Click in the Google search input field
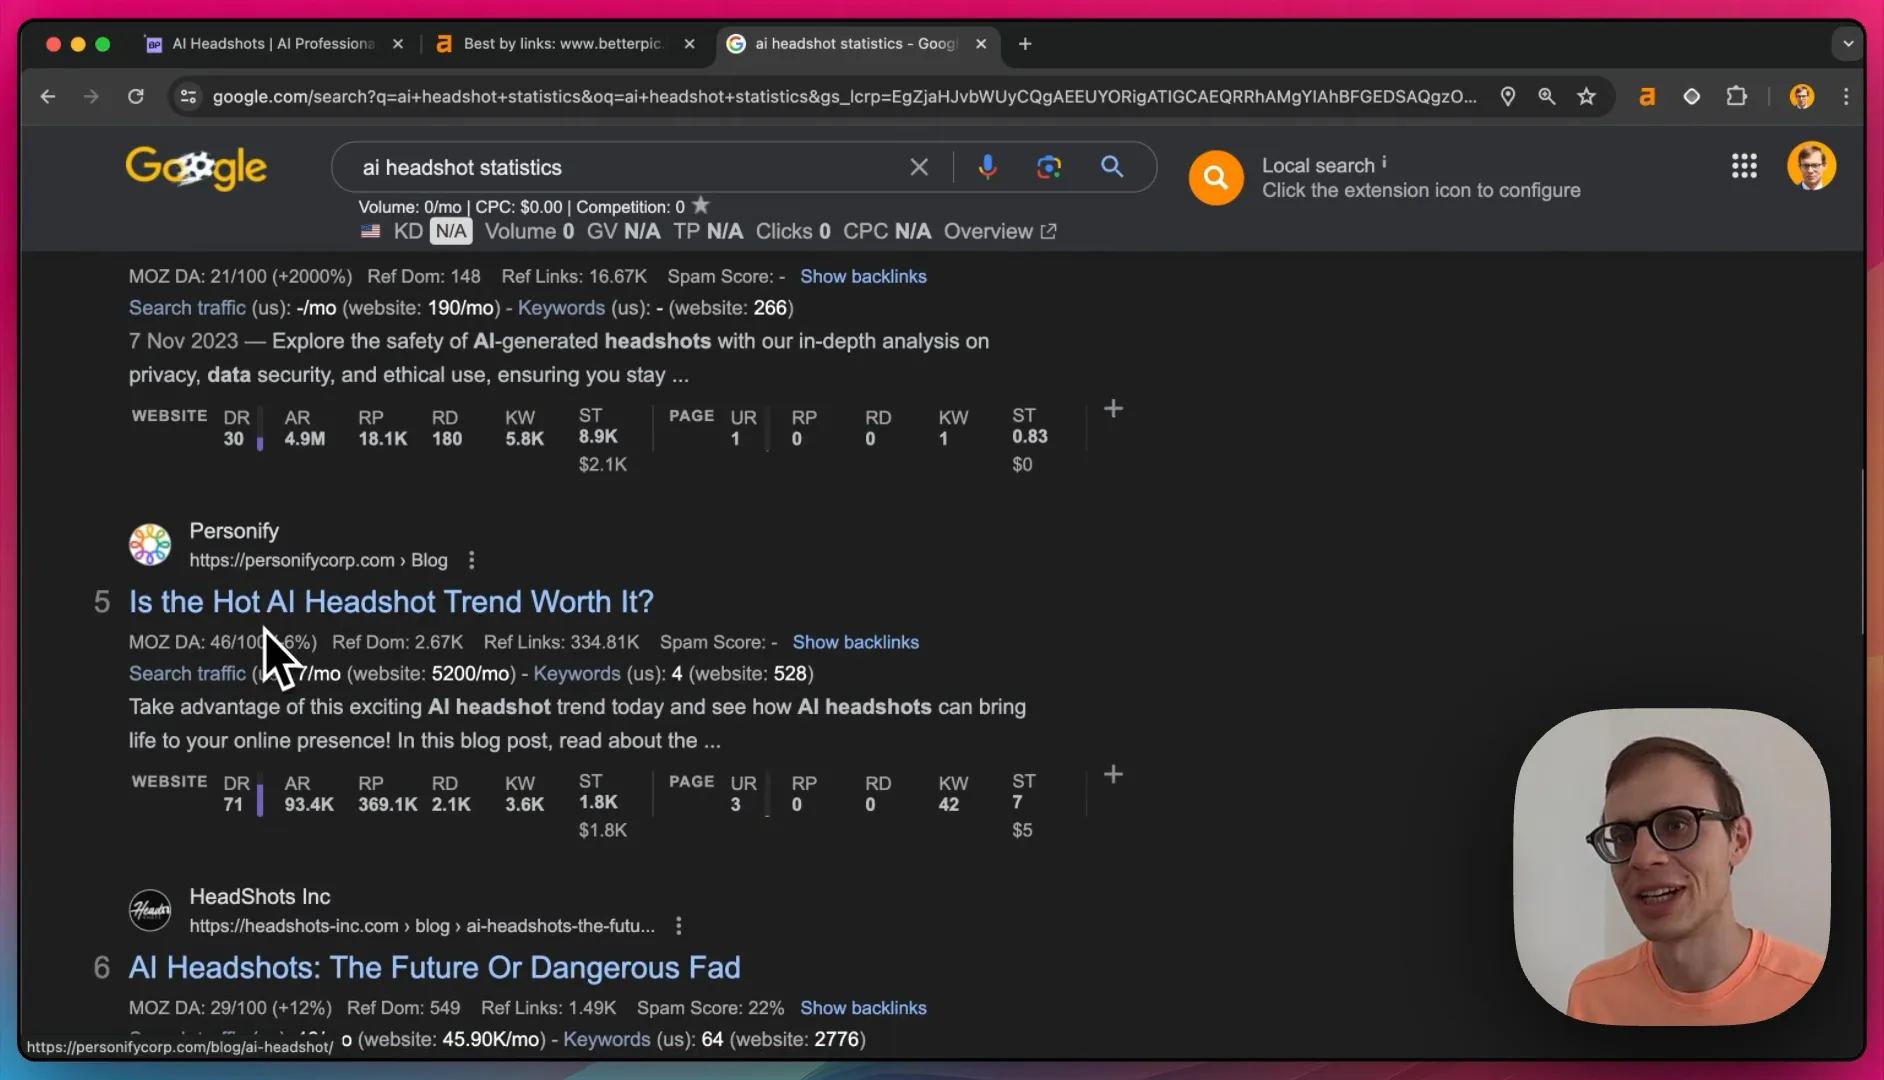 [630, 167]
